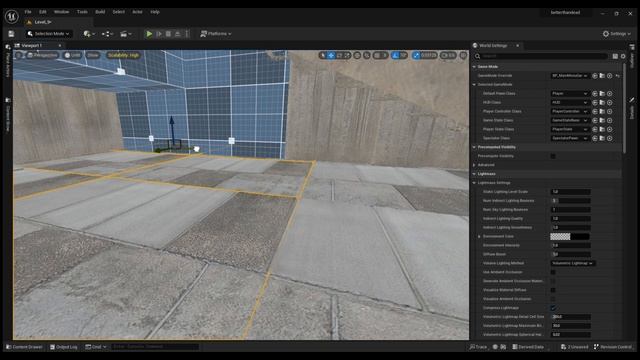Open the GameMode Override dropdown
Image resolution: width=640 pixels, height=360 pixels.
click(x=570, y=76)
